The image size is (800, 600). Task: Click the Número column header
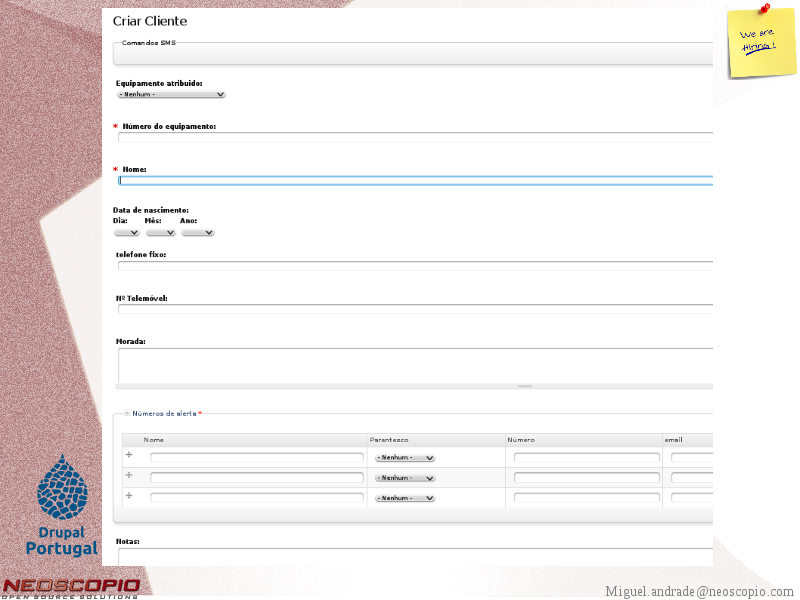pos(521,440)
